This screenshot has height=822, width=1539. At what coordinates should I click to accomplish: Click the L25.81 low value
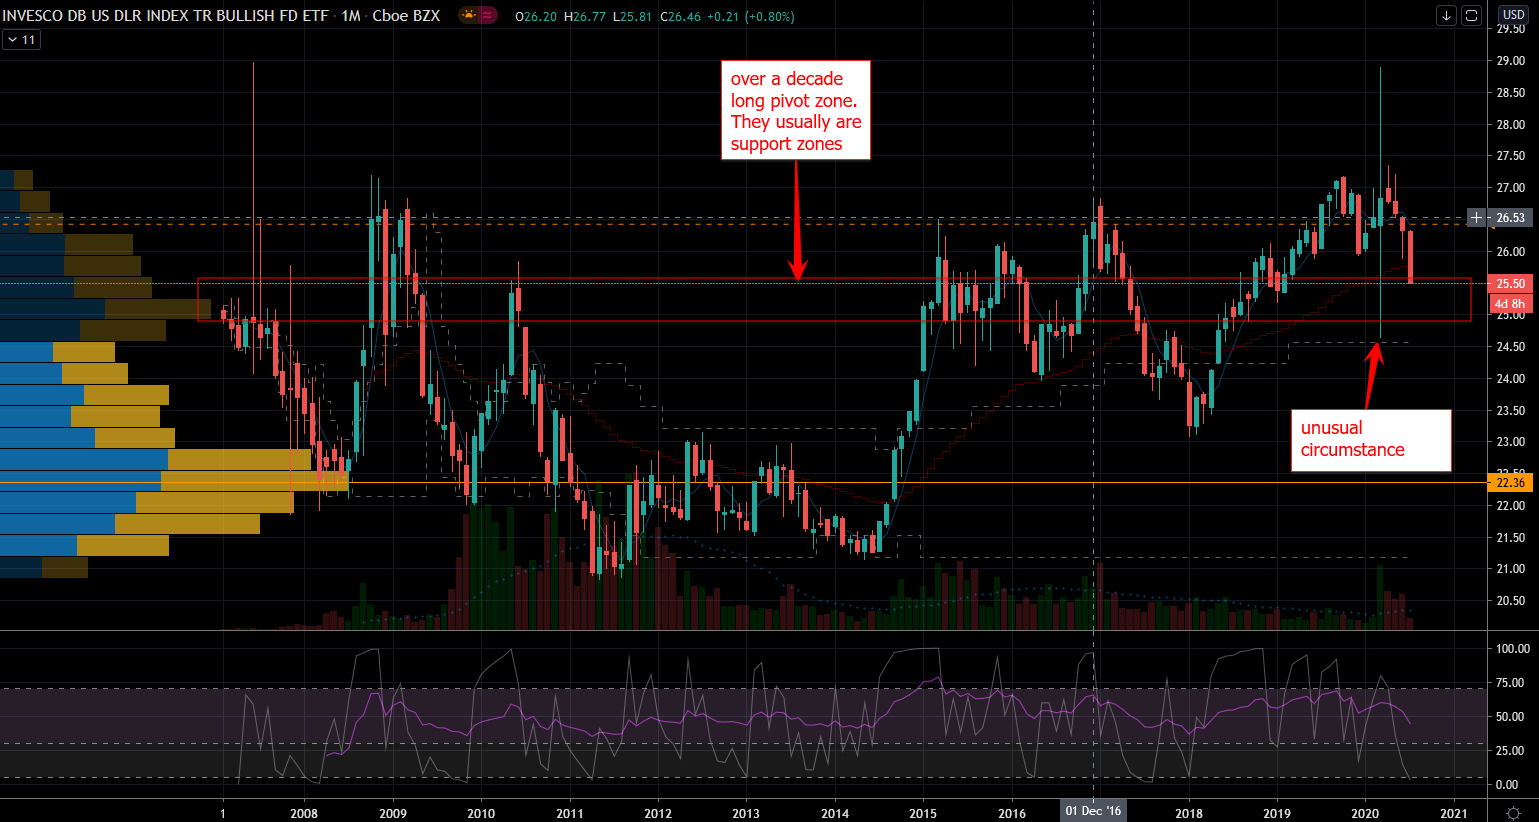coord(633,17)
